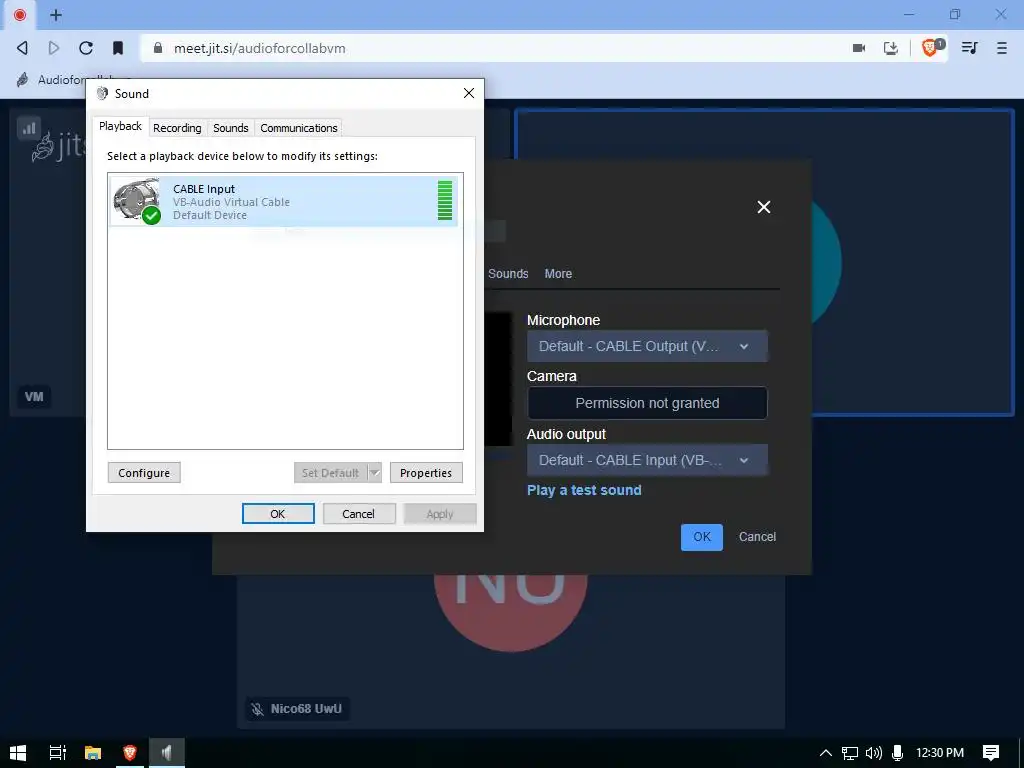This screenshot has height=768, width=1024.
Task: Go forward using the browser forward arrow
Action: 54,48
